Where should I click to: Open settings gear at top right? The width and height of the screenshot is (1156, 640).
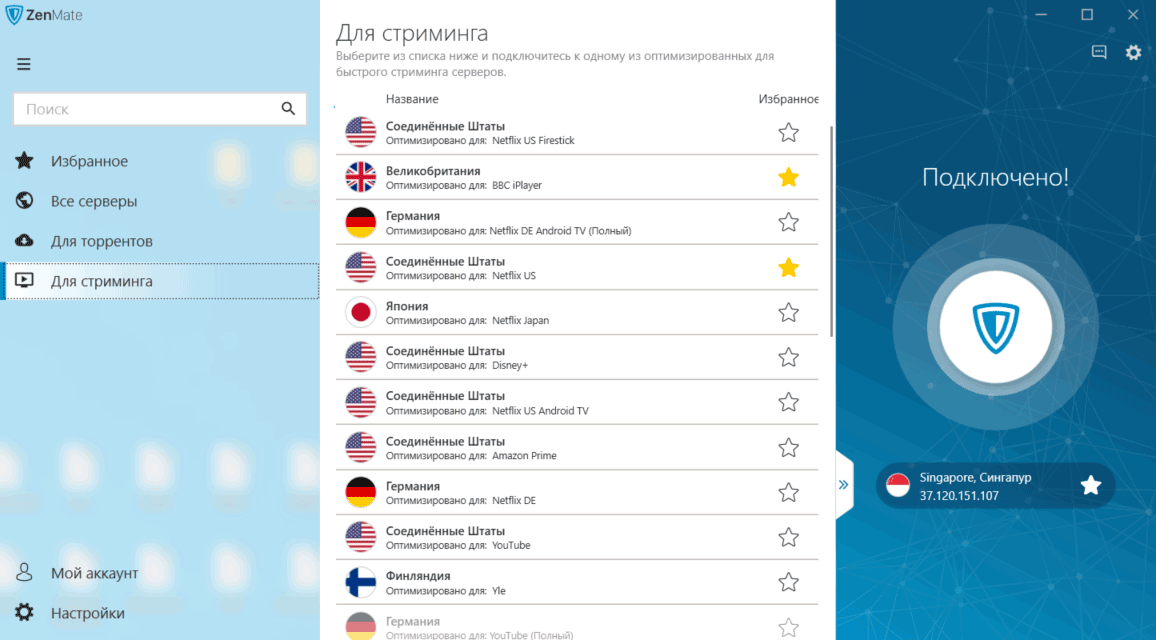click(1133, 52)
